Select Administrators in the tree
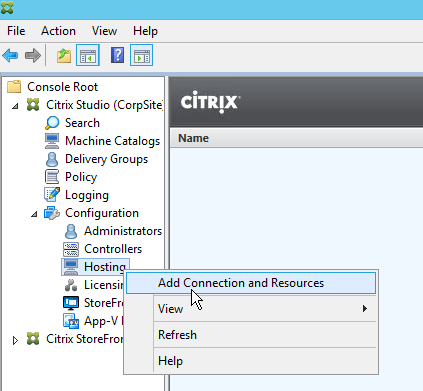Screen dimensions: 423x391 (123, 231)
